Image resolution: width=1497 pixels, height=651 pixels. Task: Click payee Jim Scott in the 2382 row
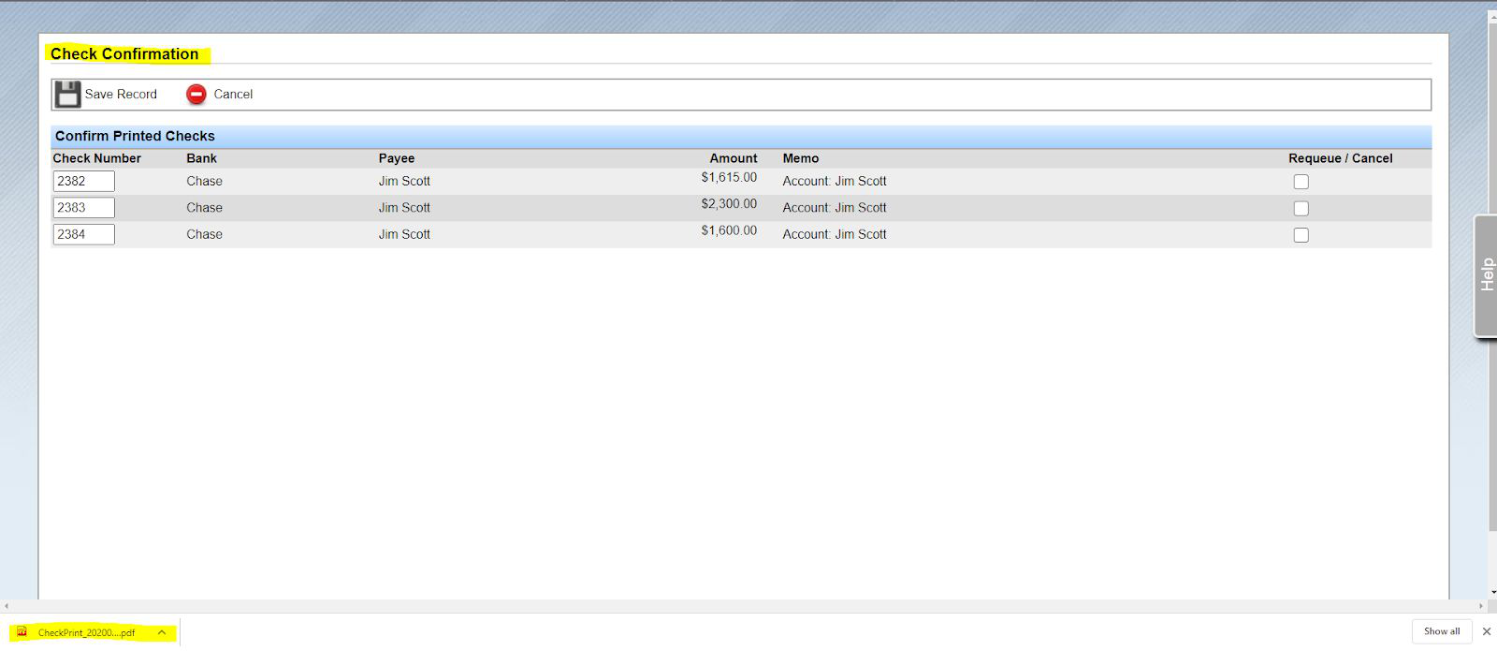click(404, 181)
